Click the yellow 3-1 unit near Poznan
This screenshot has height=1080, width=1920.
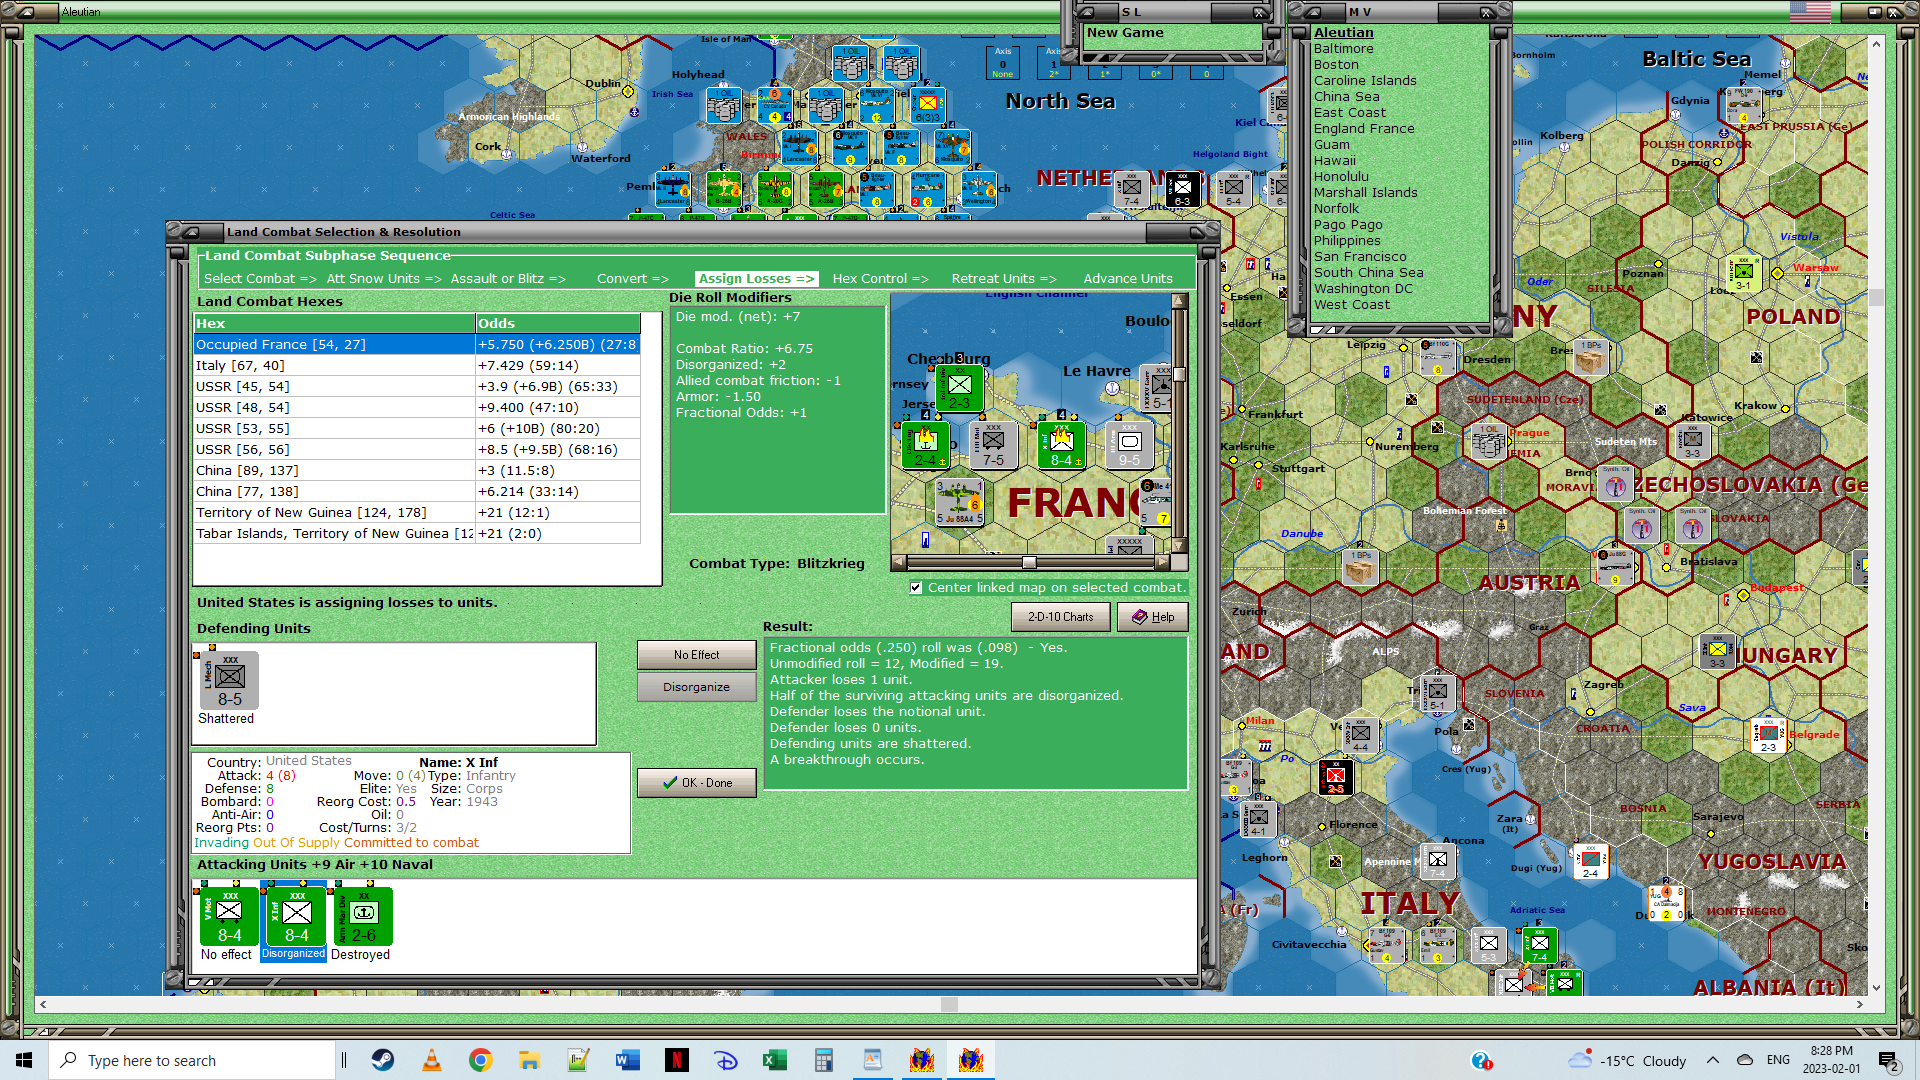[1743, 273]
